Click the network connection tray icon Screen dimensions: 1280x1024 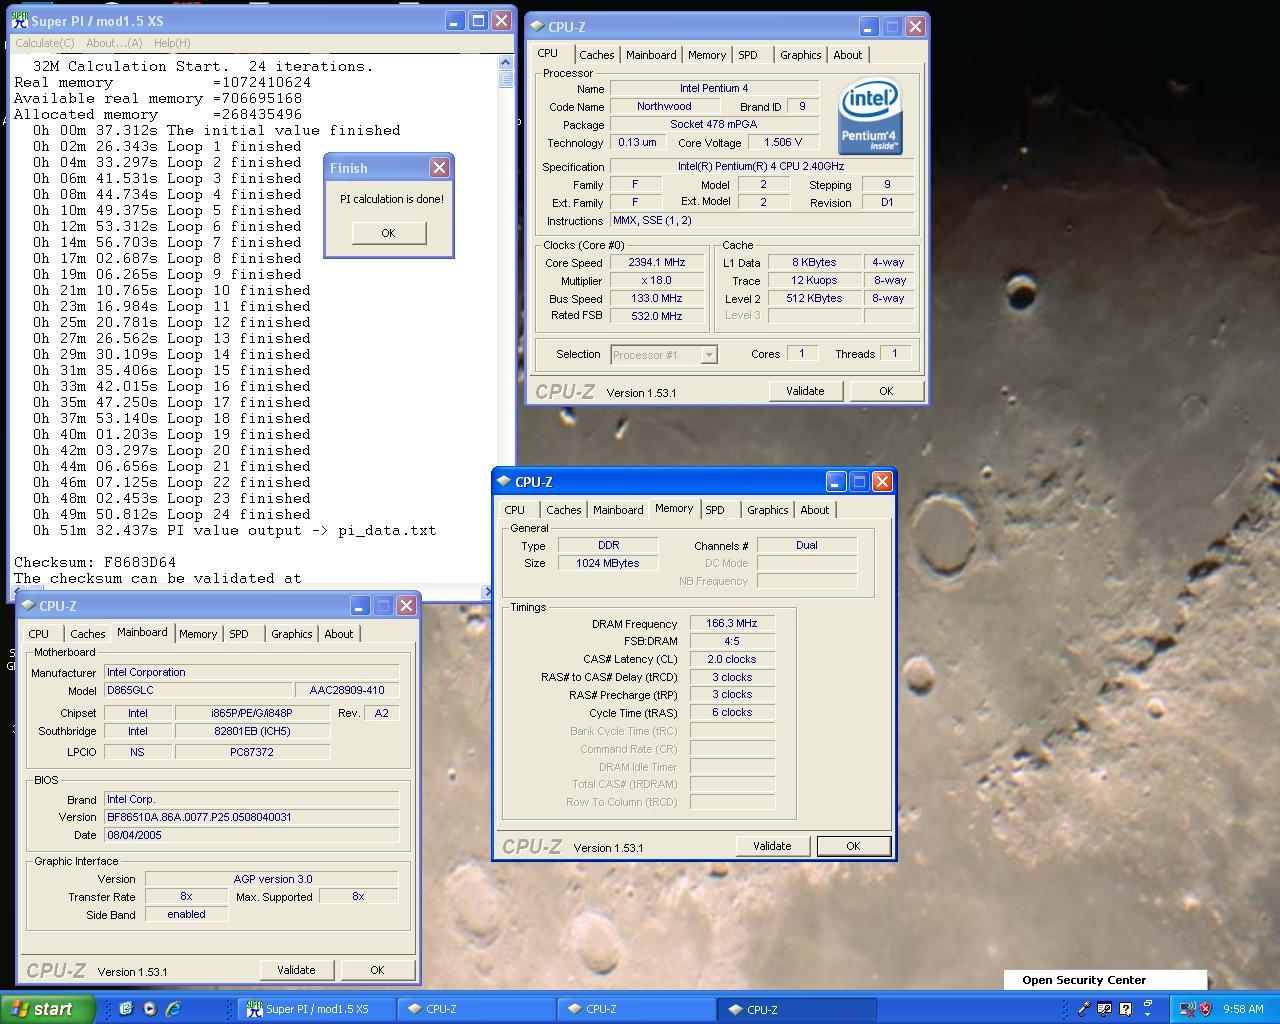click(1186, 1009)
